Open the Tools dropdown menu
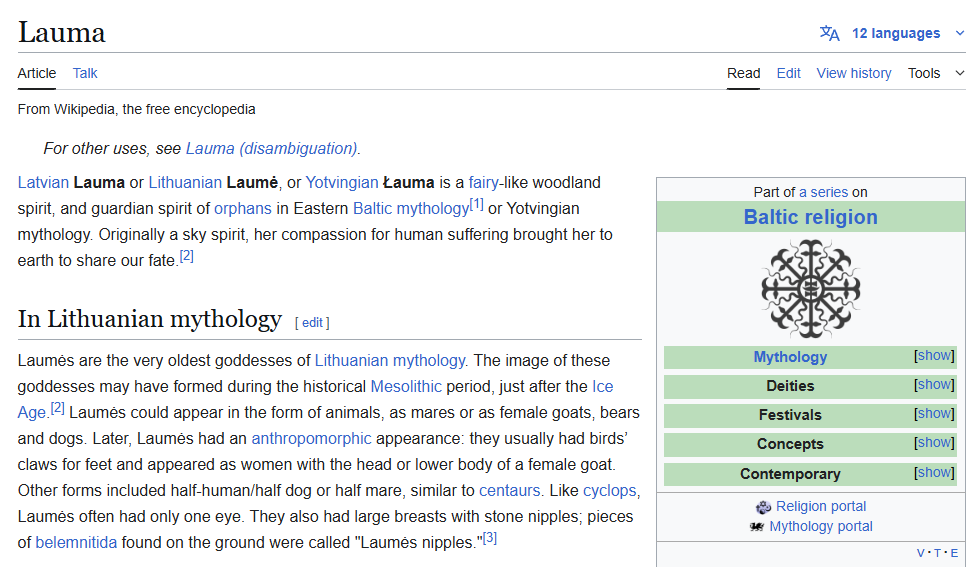 [x=936, y=73]
